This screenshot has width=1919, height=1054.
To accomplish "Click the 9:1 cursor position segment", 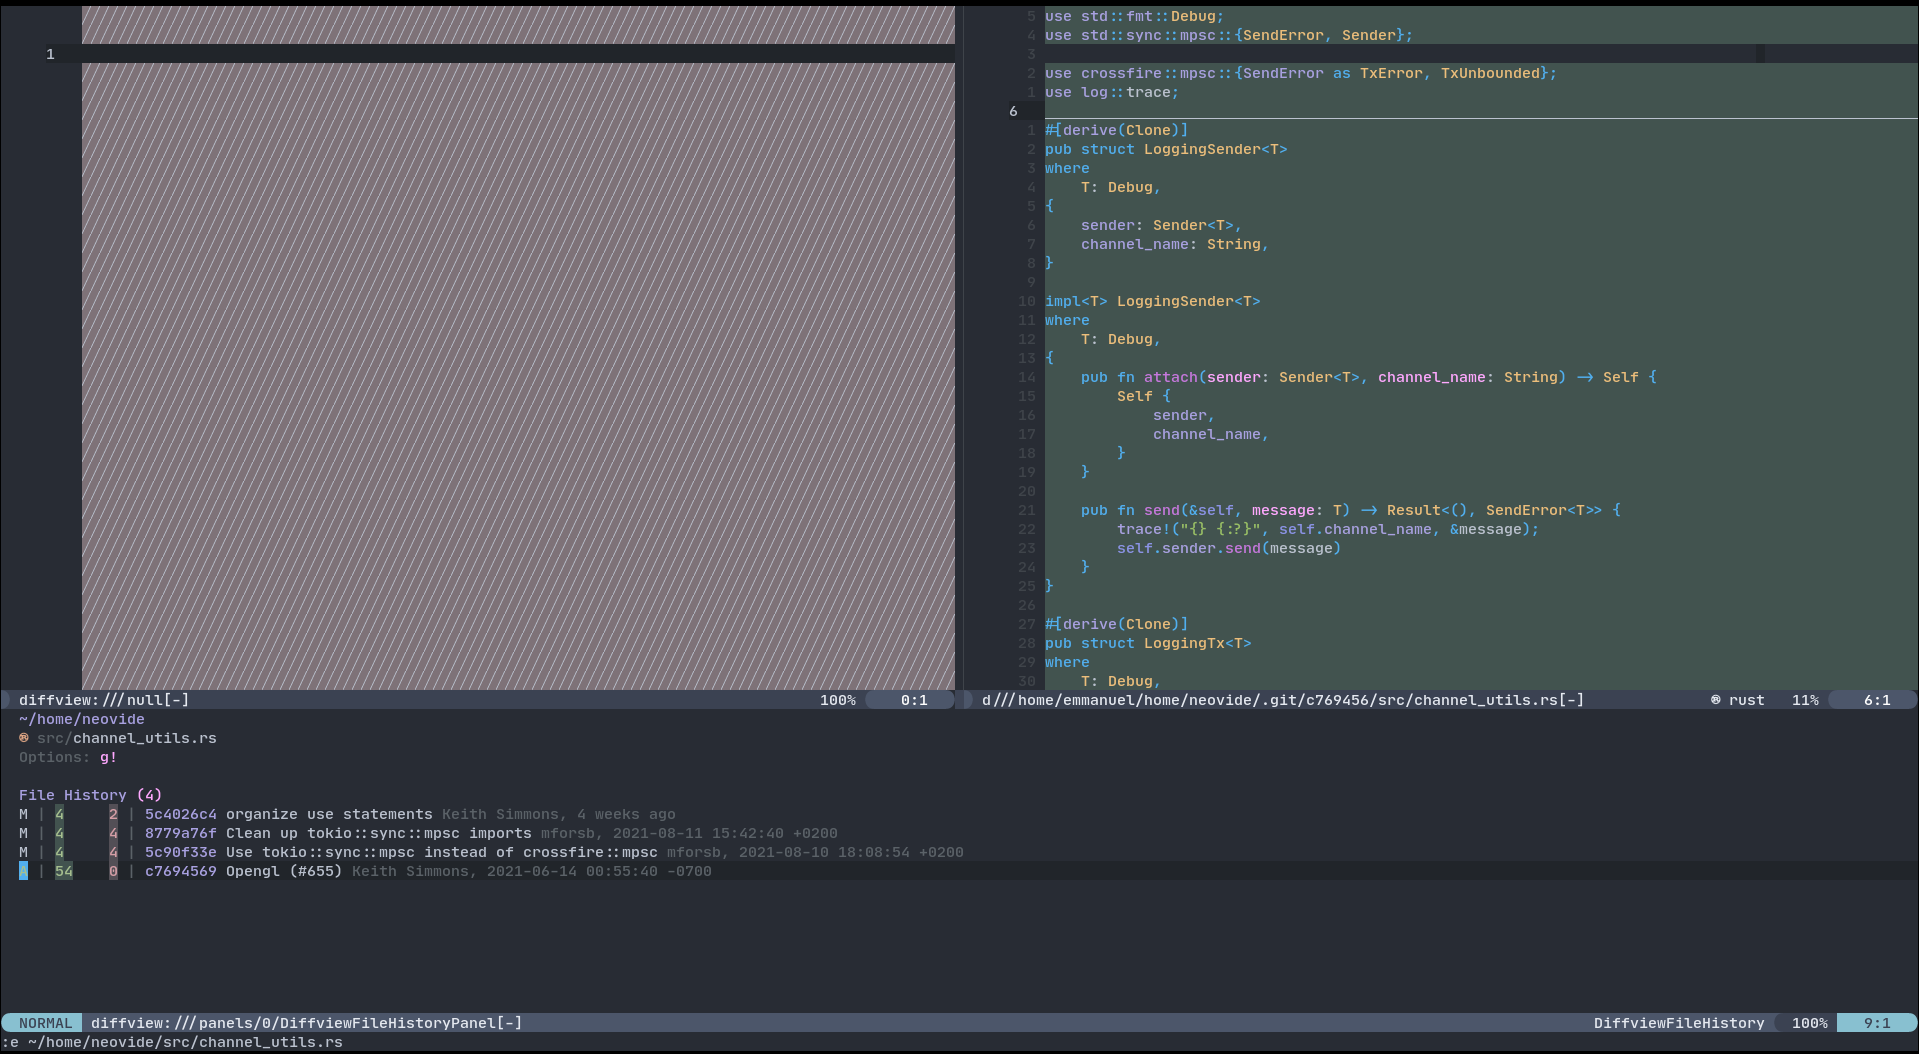I will pos(1878,1022).
